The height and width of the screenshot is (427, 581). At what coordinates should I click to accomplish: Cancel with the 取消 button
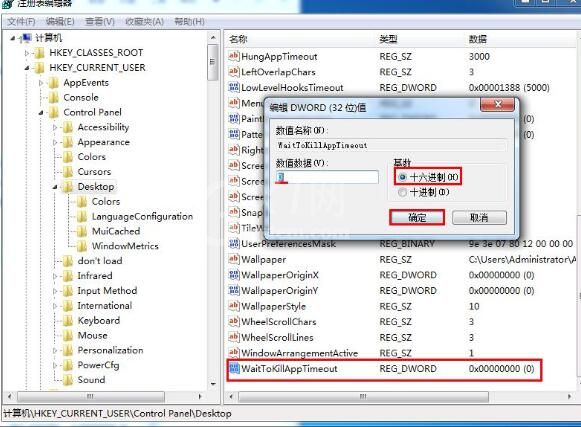pos(479,218)
